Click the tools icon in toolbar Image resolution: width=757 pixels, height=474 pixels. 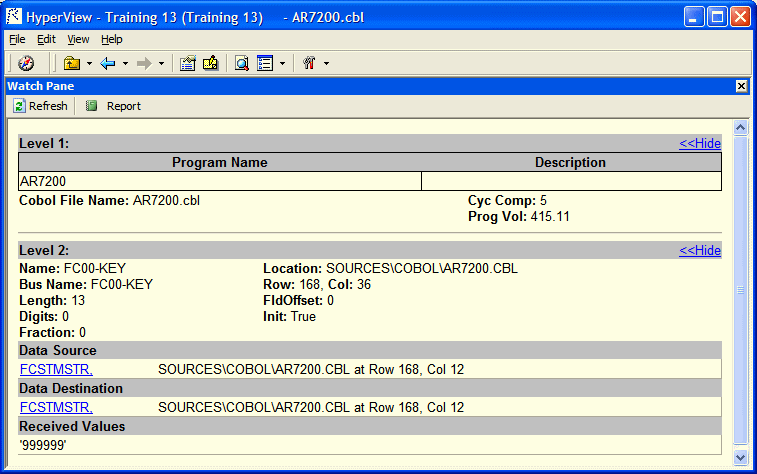pyautogui.click(x=309, y=63)
